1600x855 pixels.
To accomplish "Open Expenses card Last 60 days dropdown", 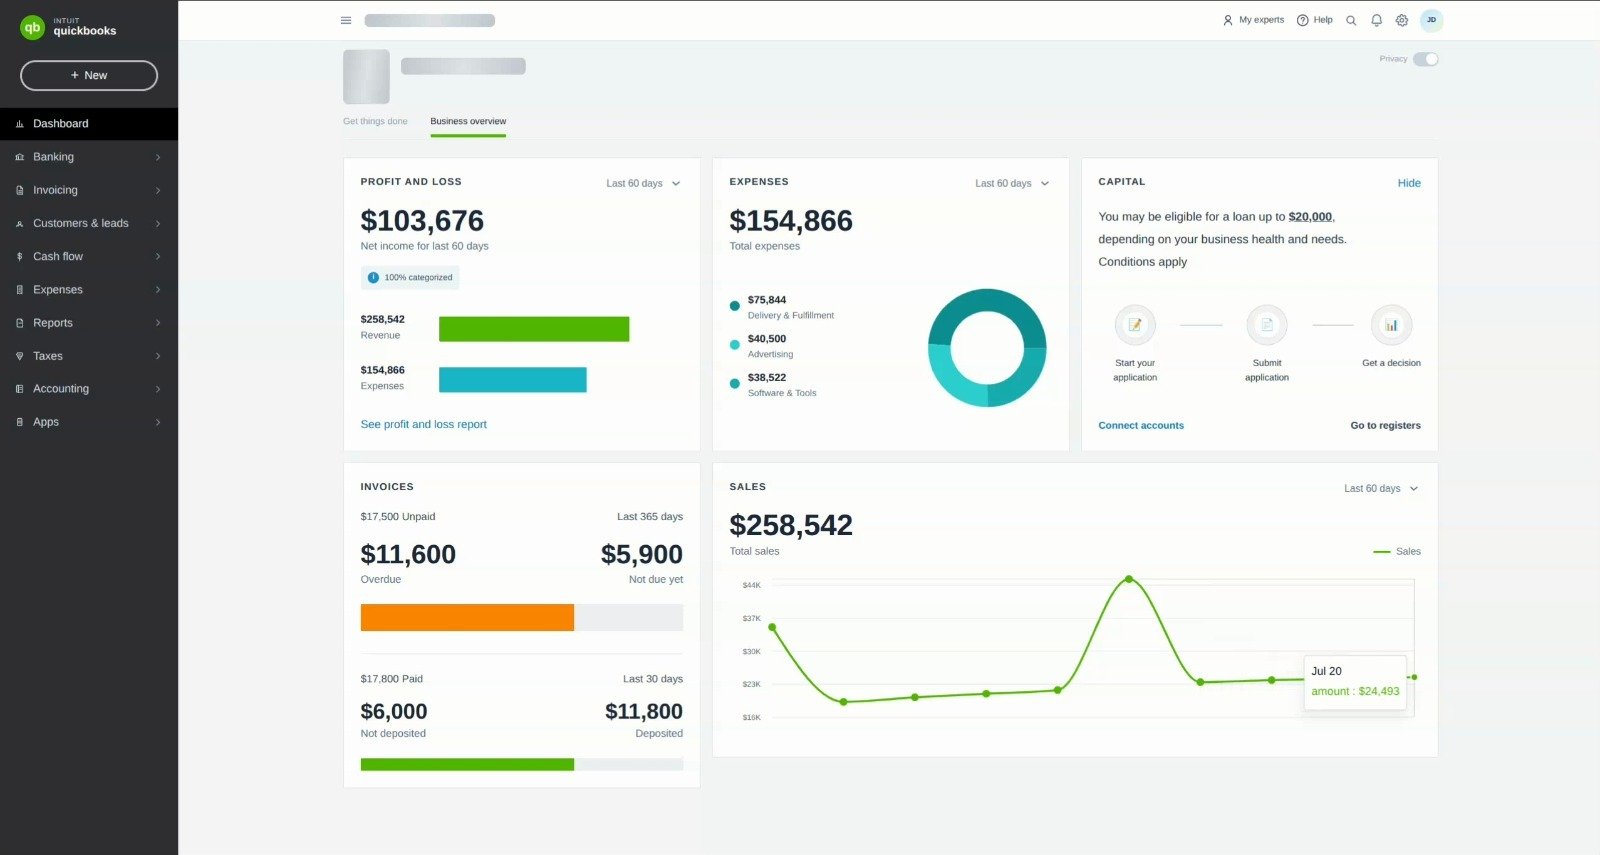I will [x=1012, y=183].
